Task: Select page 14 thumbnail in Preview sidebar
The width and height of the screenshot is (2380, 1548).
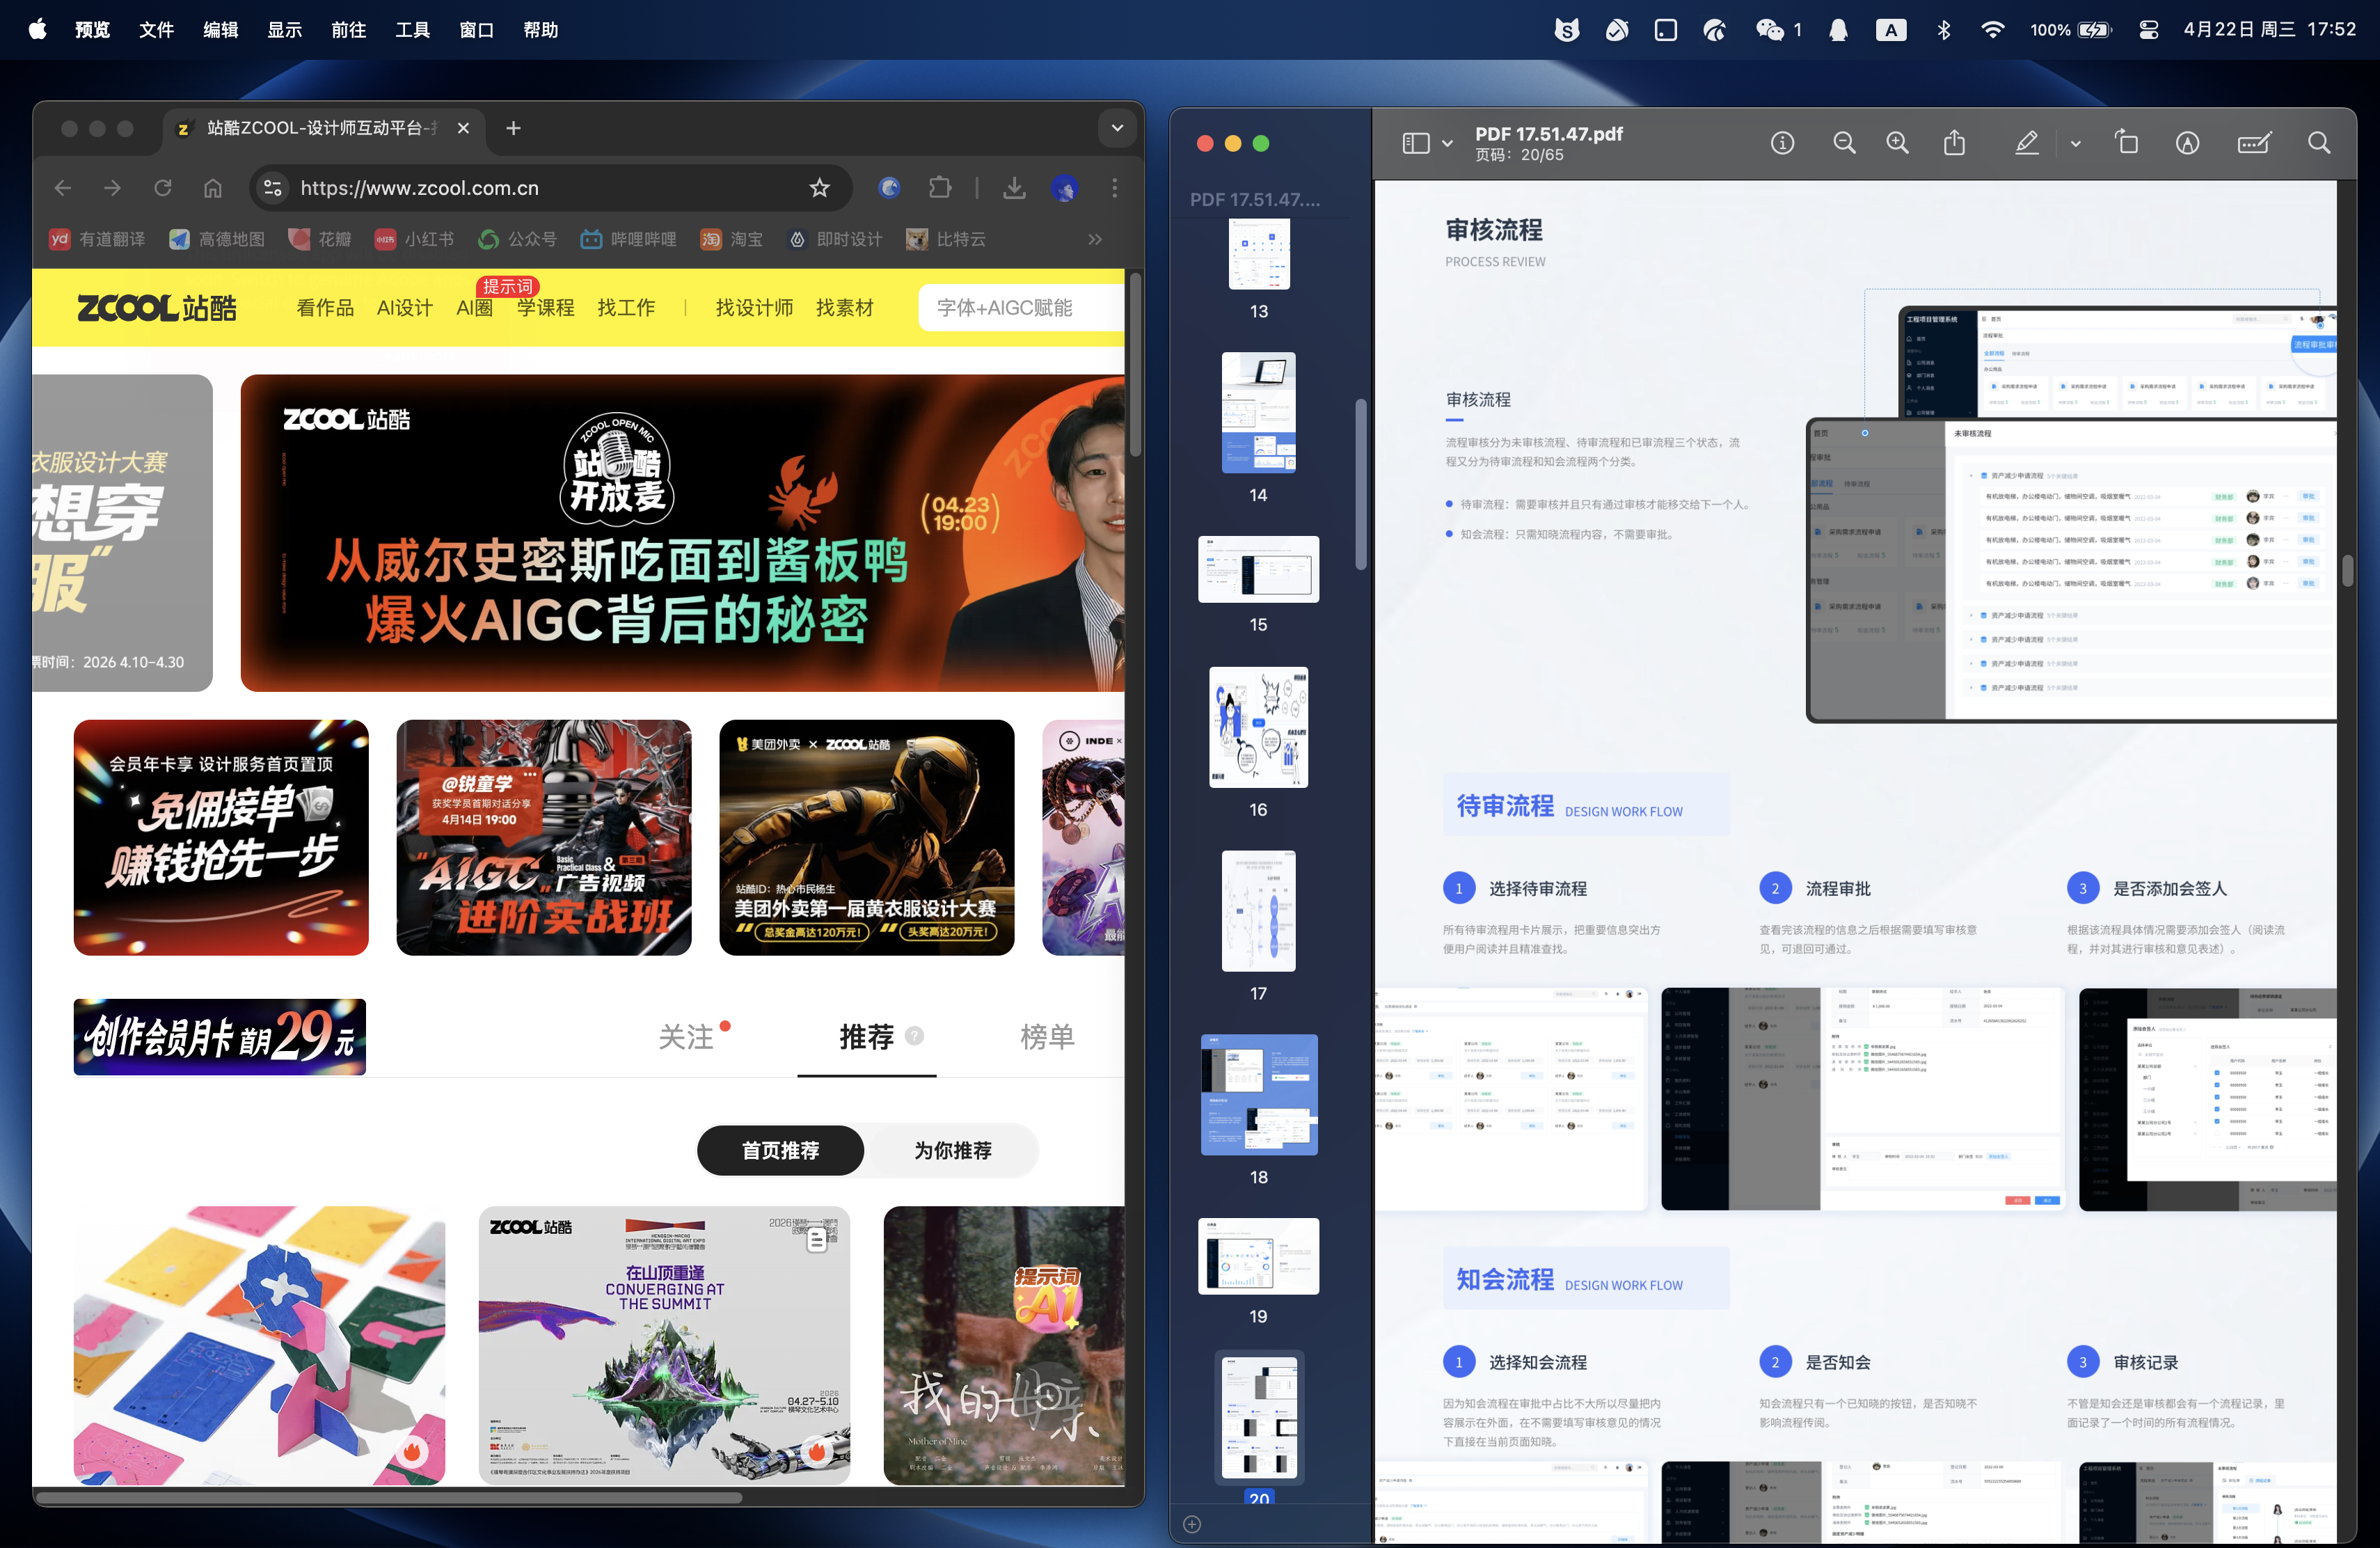Action: pyautogui.click(x=1258, y=412)
